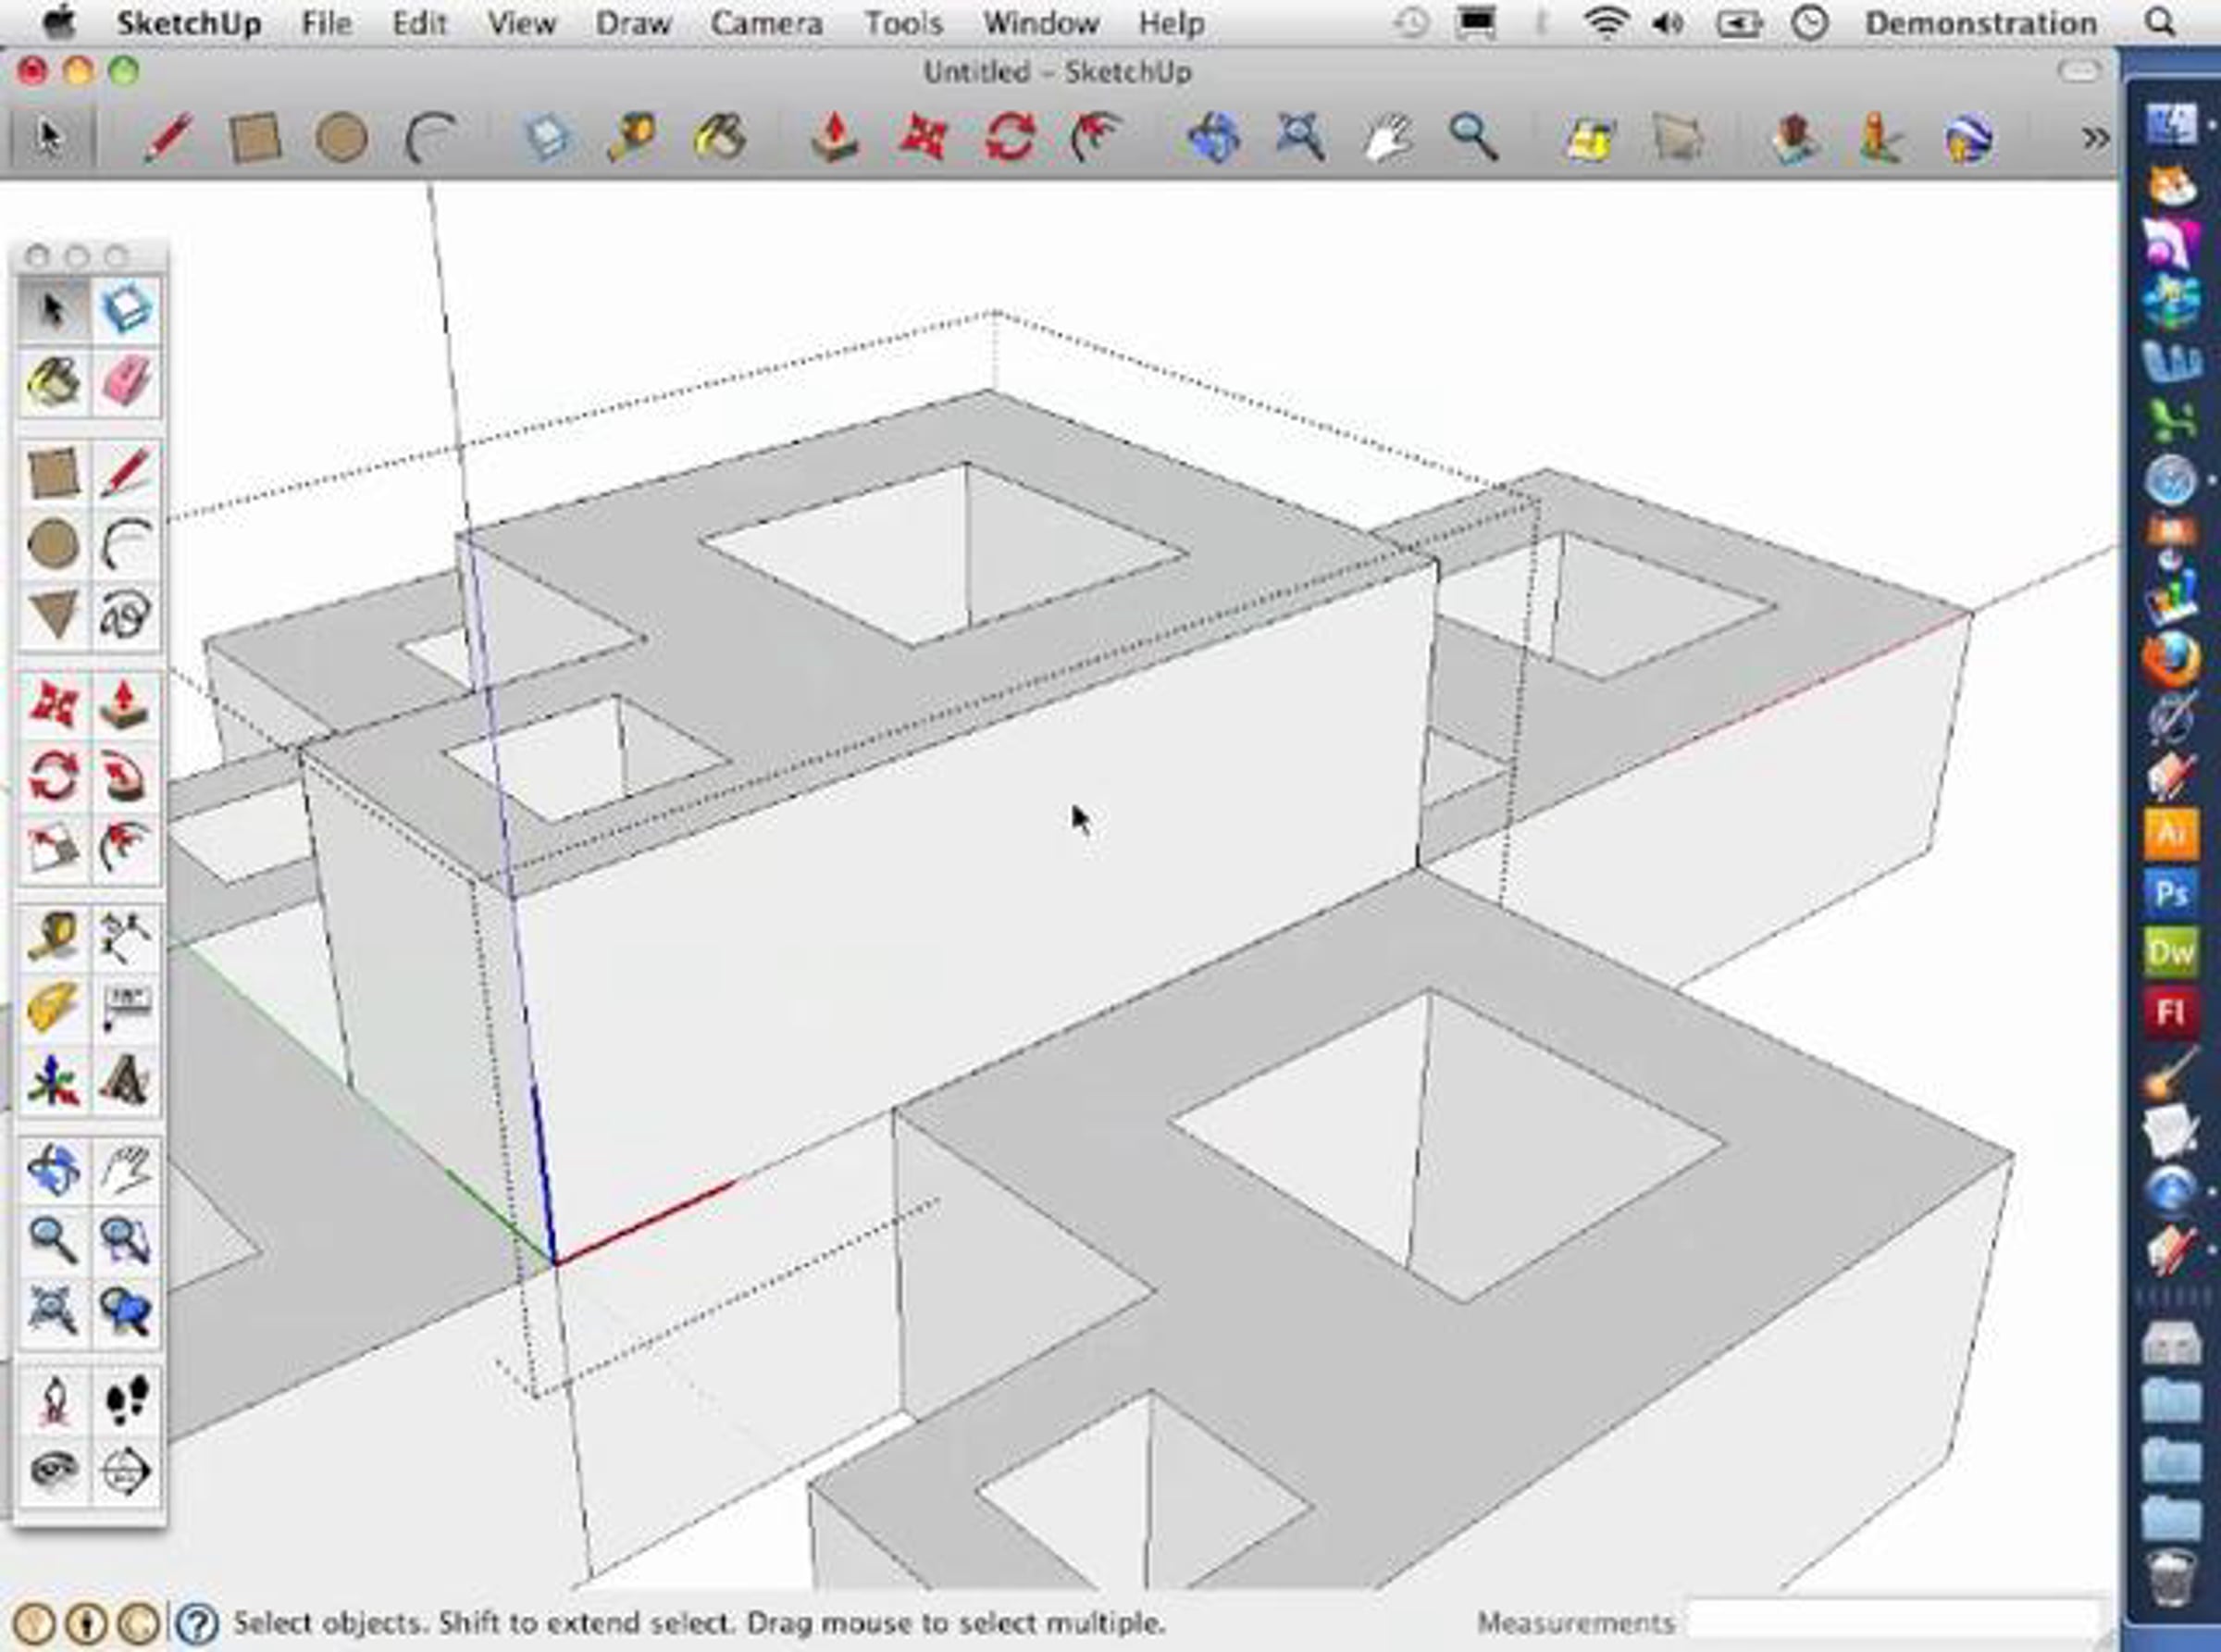Screen dimensions: 2221x1652
Task: Open the Camera menu
Action: tap(767, 23)
